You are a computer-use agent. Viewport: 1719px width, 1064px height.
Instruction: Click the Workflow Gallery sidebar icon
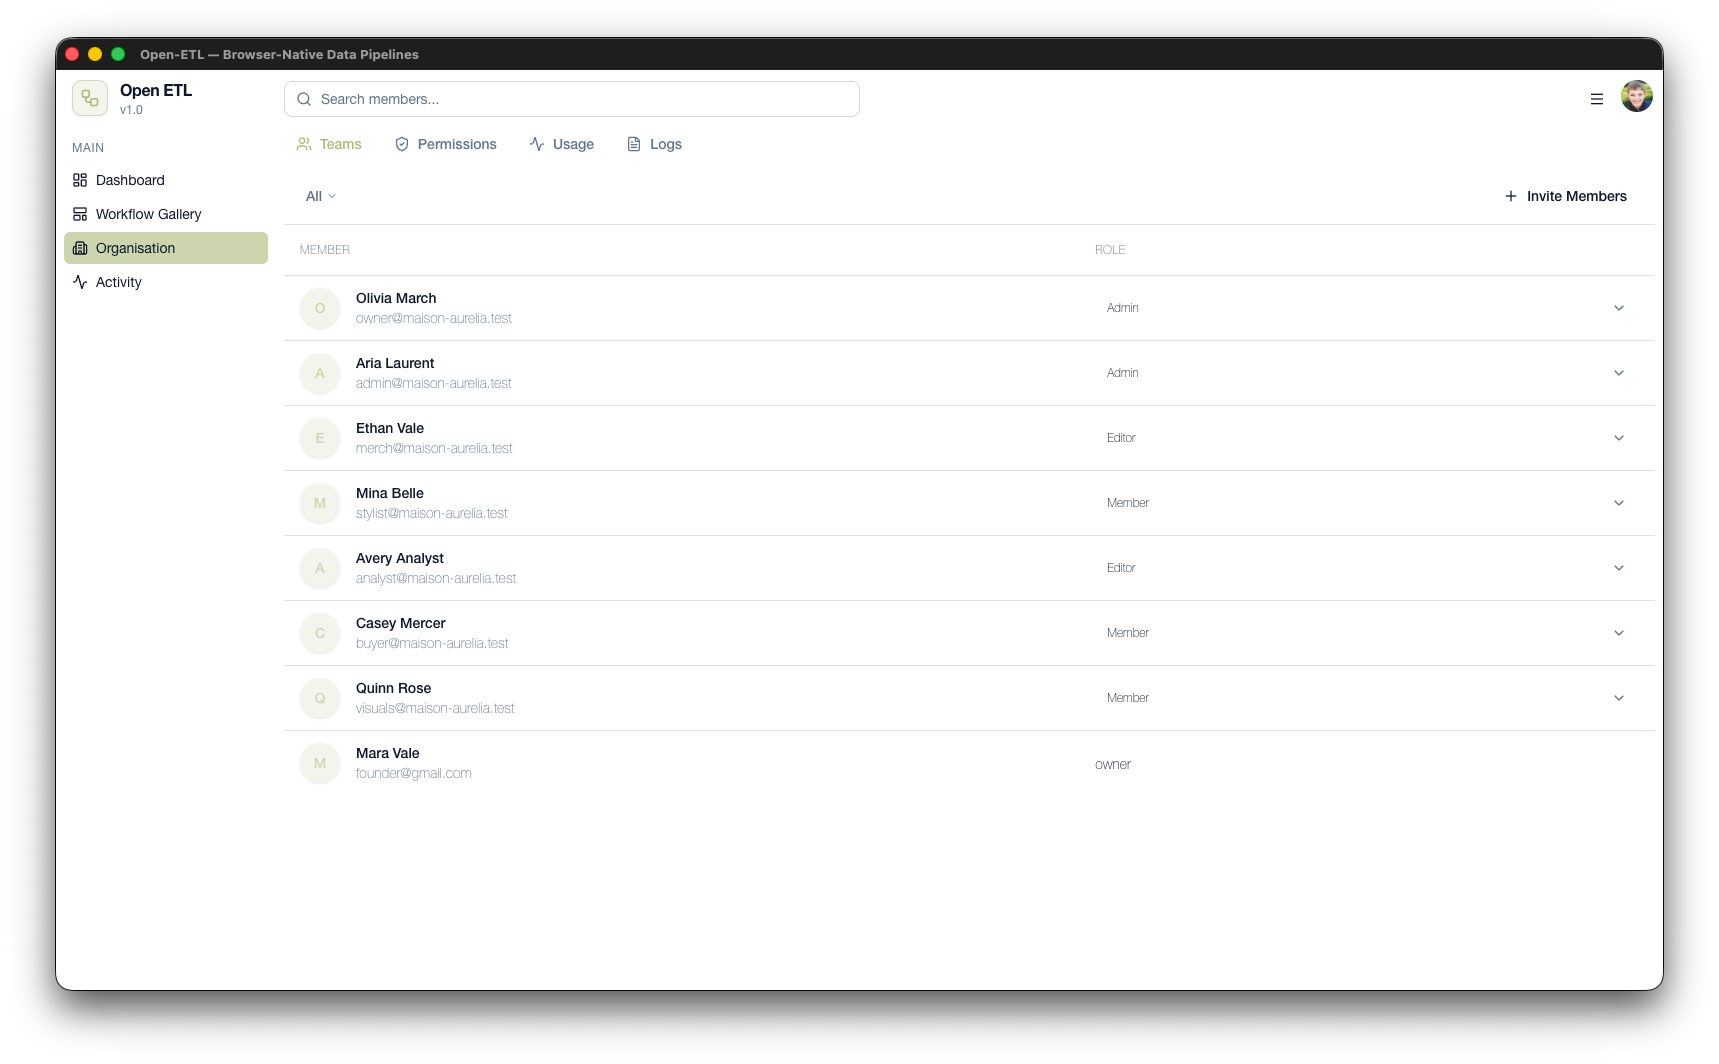(80, 214)
